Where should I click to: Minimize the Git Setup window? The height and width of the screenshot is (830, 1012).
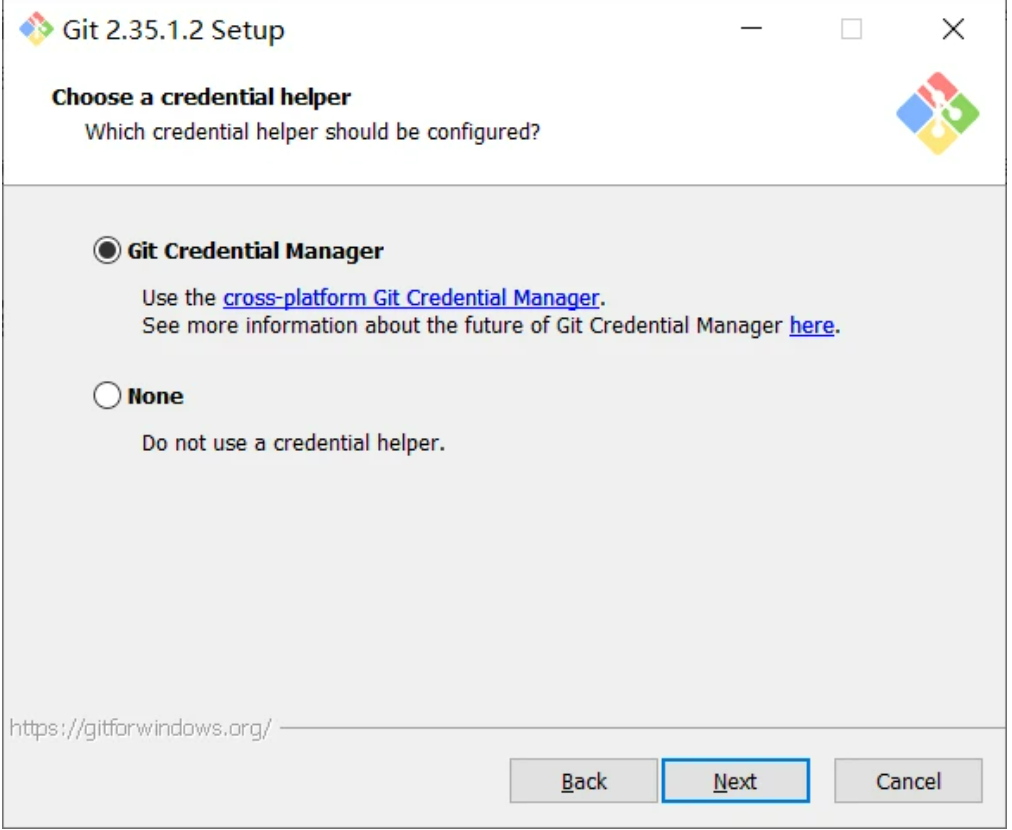[753, 30]
